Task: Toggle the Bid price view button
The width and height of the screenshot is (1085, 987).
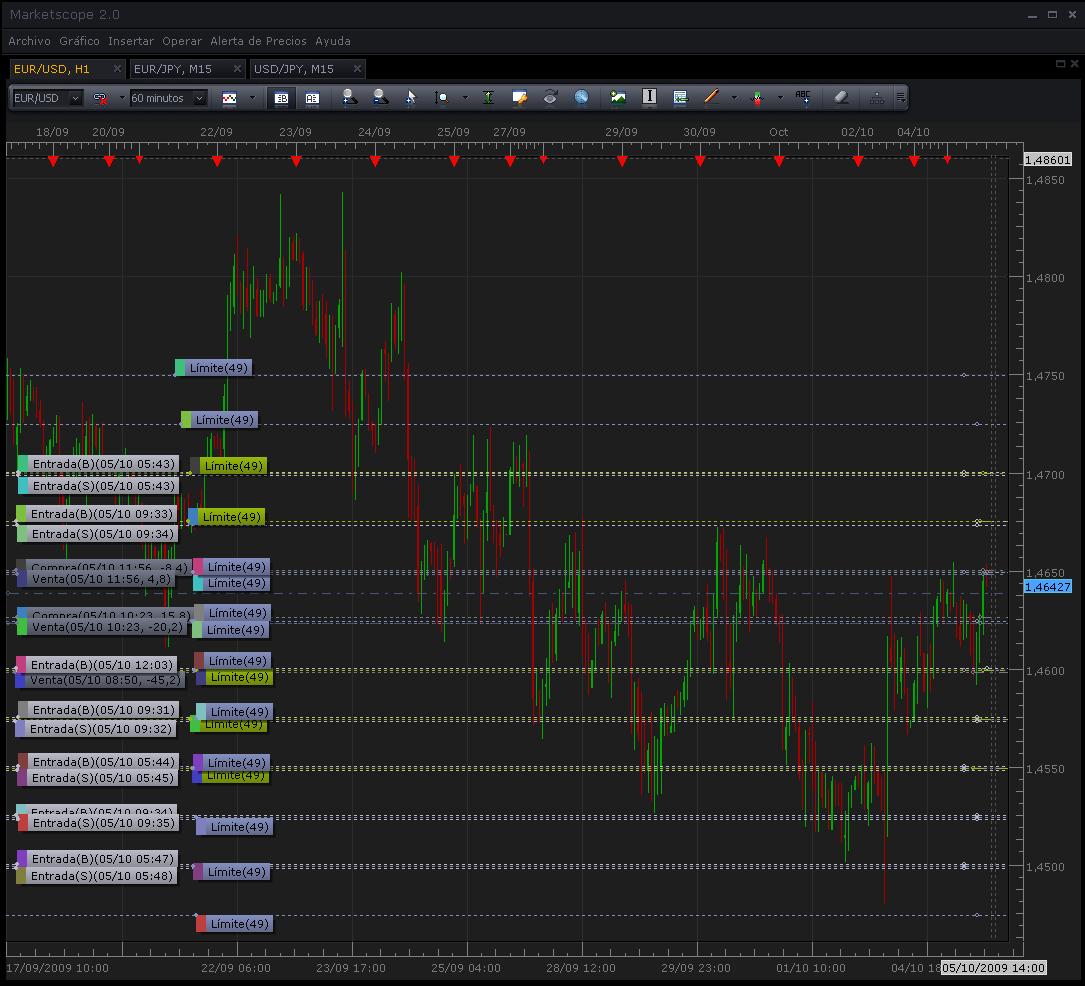Action: [x=282, y=98]
